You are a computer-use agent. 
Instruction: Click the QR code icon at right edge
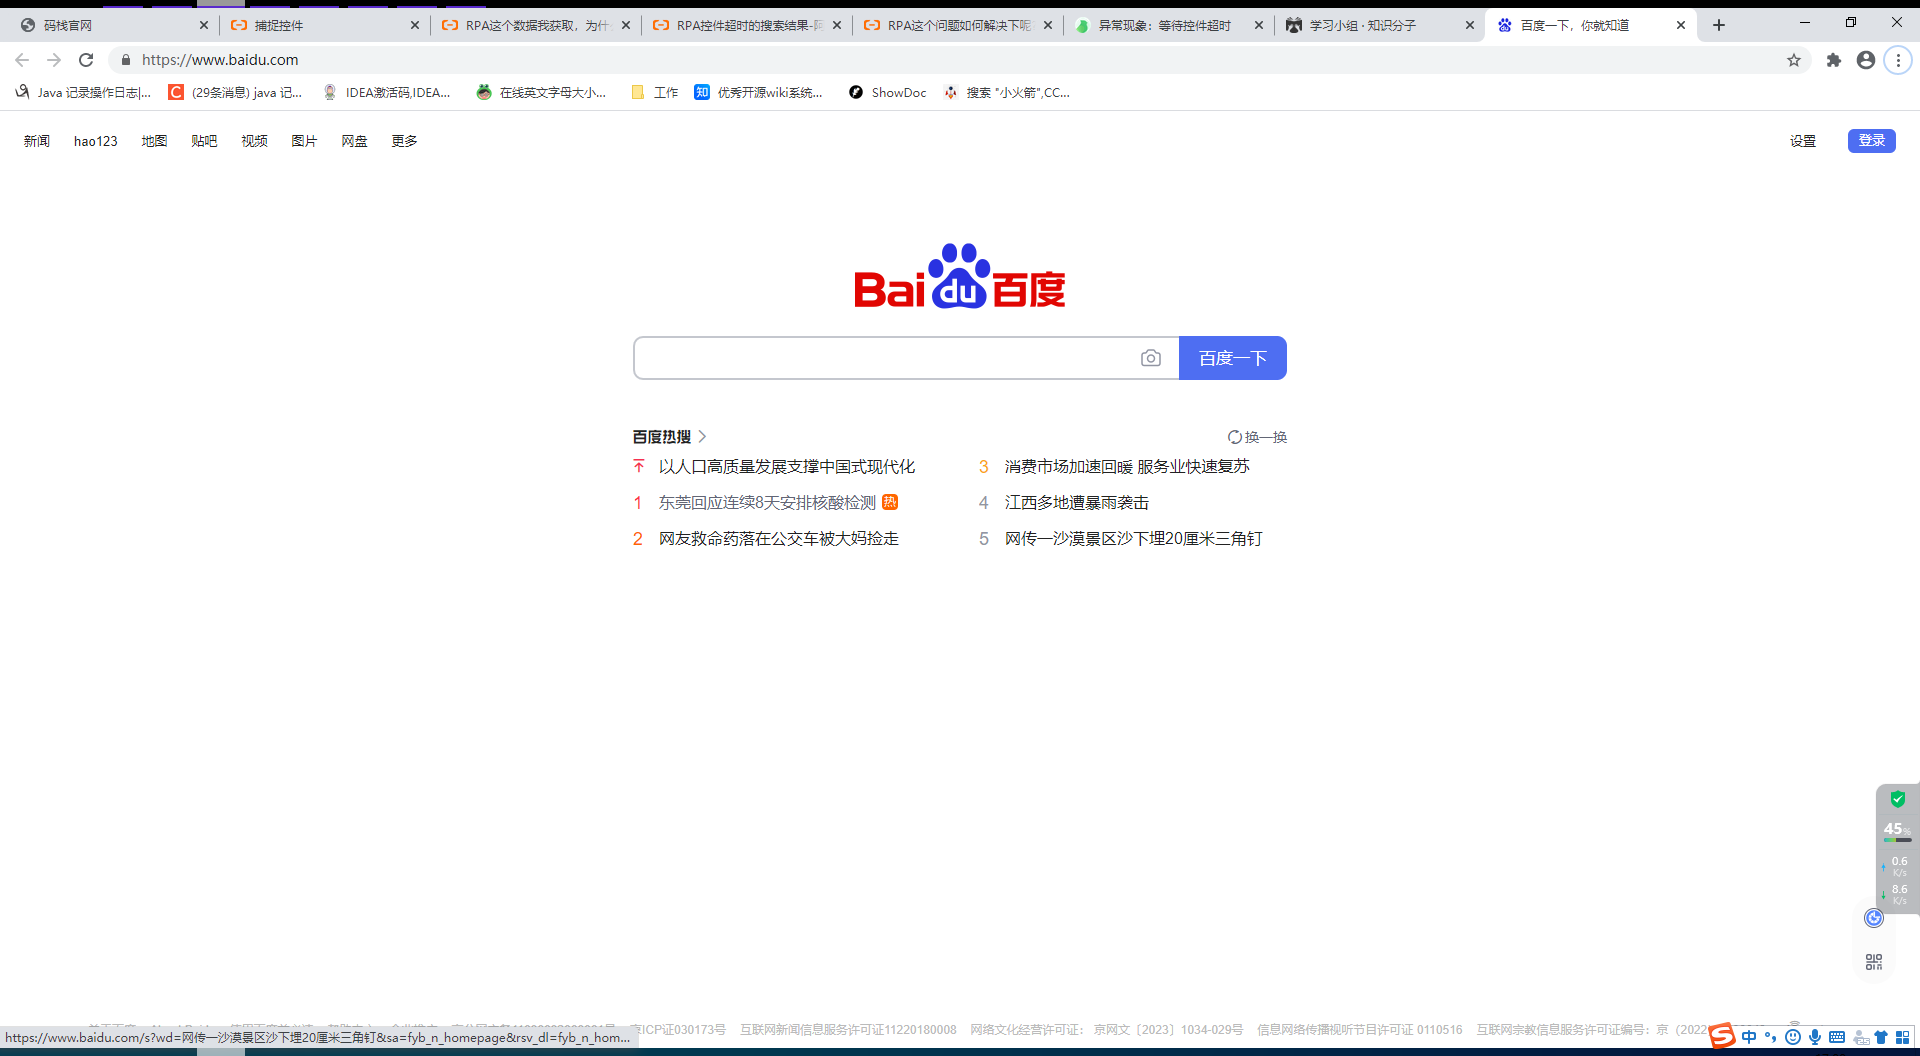1874,962
